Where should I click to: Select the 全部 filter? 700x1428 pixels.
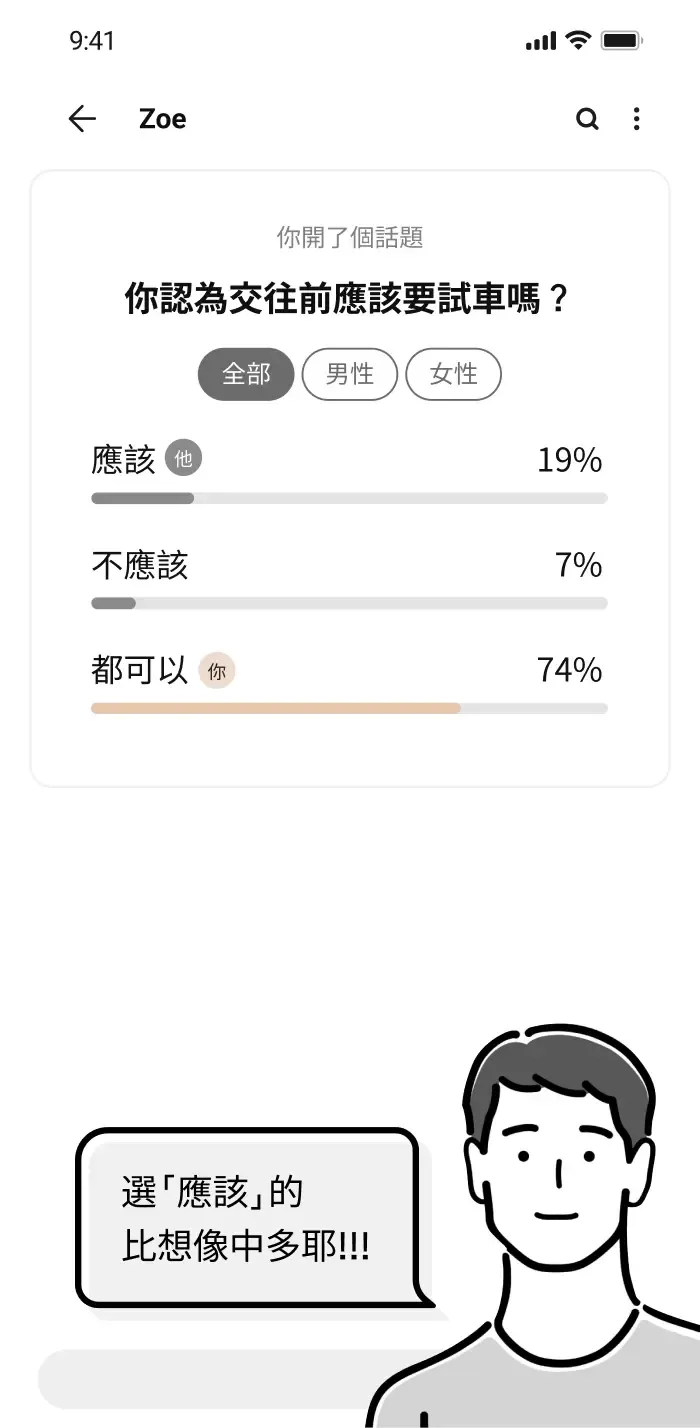point(245,374)
